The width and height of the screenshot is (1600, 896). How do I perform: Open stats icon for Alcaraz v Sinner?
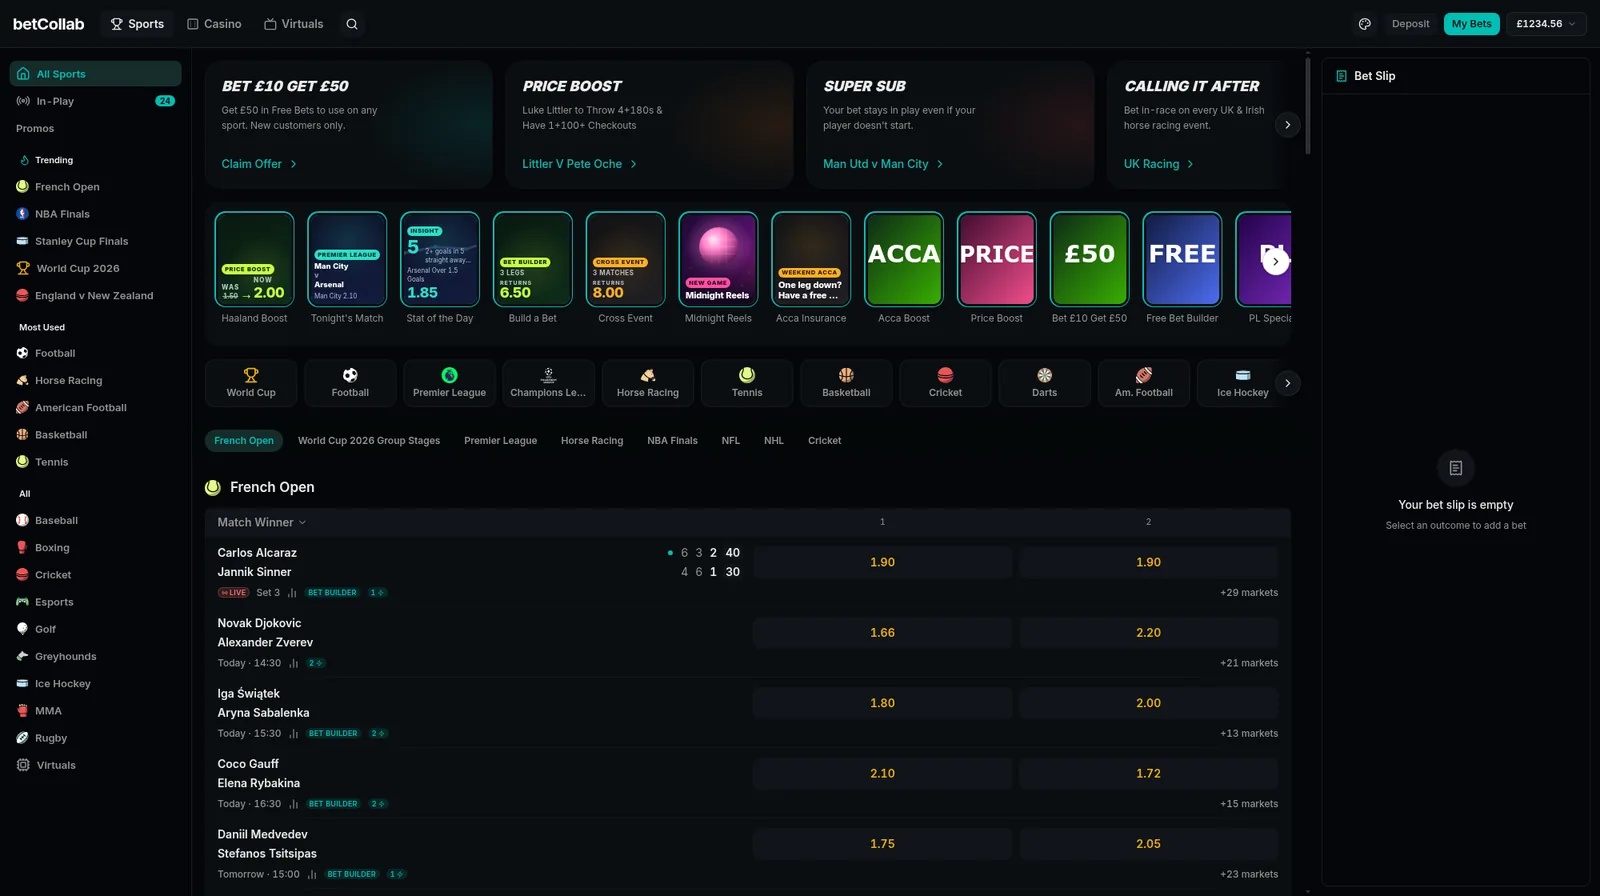tap(292, 593)
